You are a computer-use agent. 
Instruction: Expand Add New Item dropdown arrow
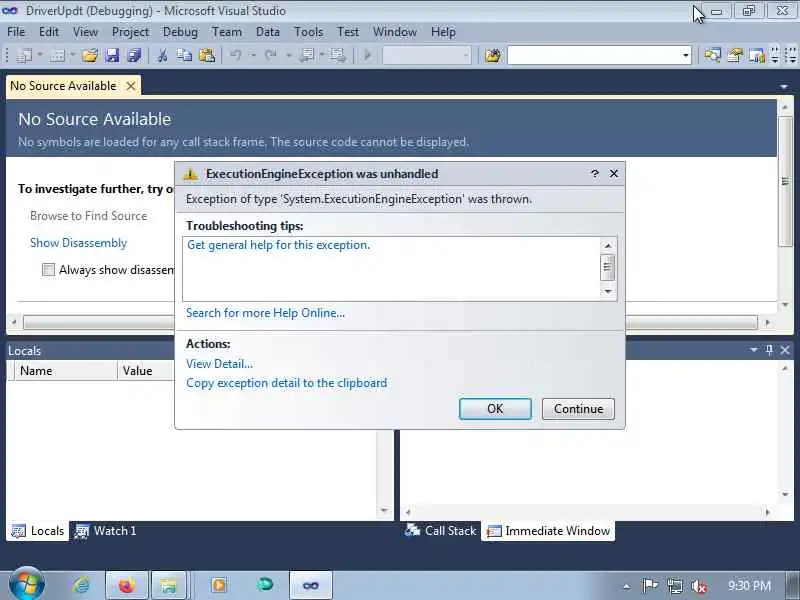[x=72, y=55]
